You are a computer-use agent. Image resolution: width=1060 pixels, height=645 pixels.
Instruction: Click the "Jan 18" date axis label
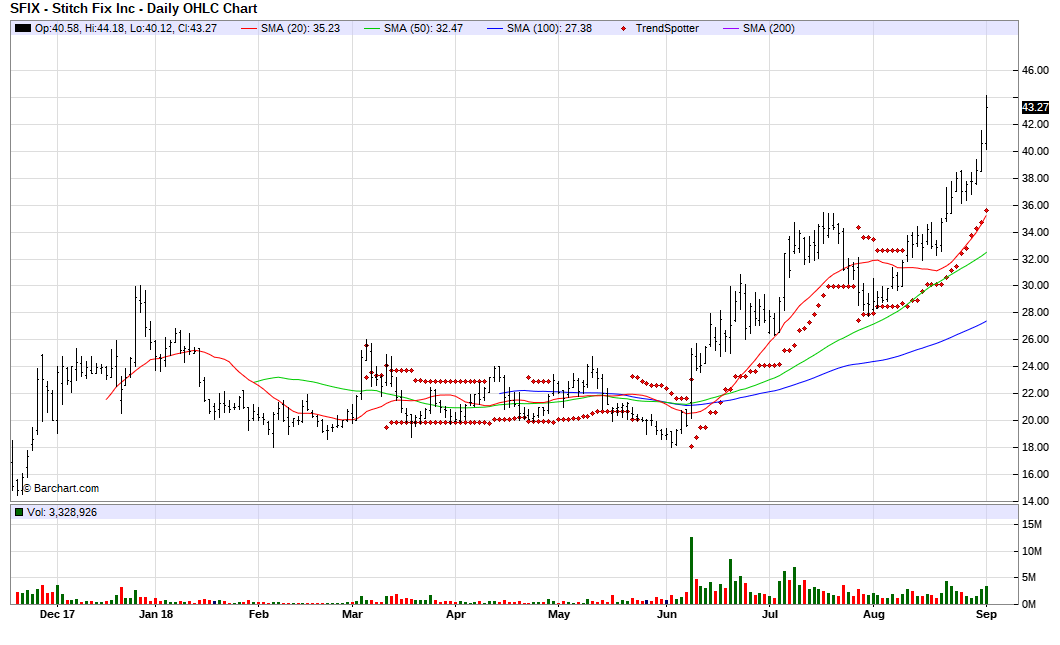point(156,614)
